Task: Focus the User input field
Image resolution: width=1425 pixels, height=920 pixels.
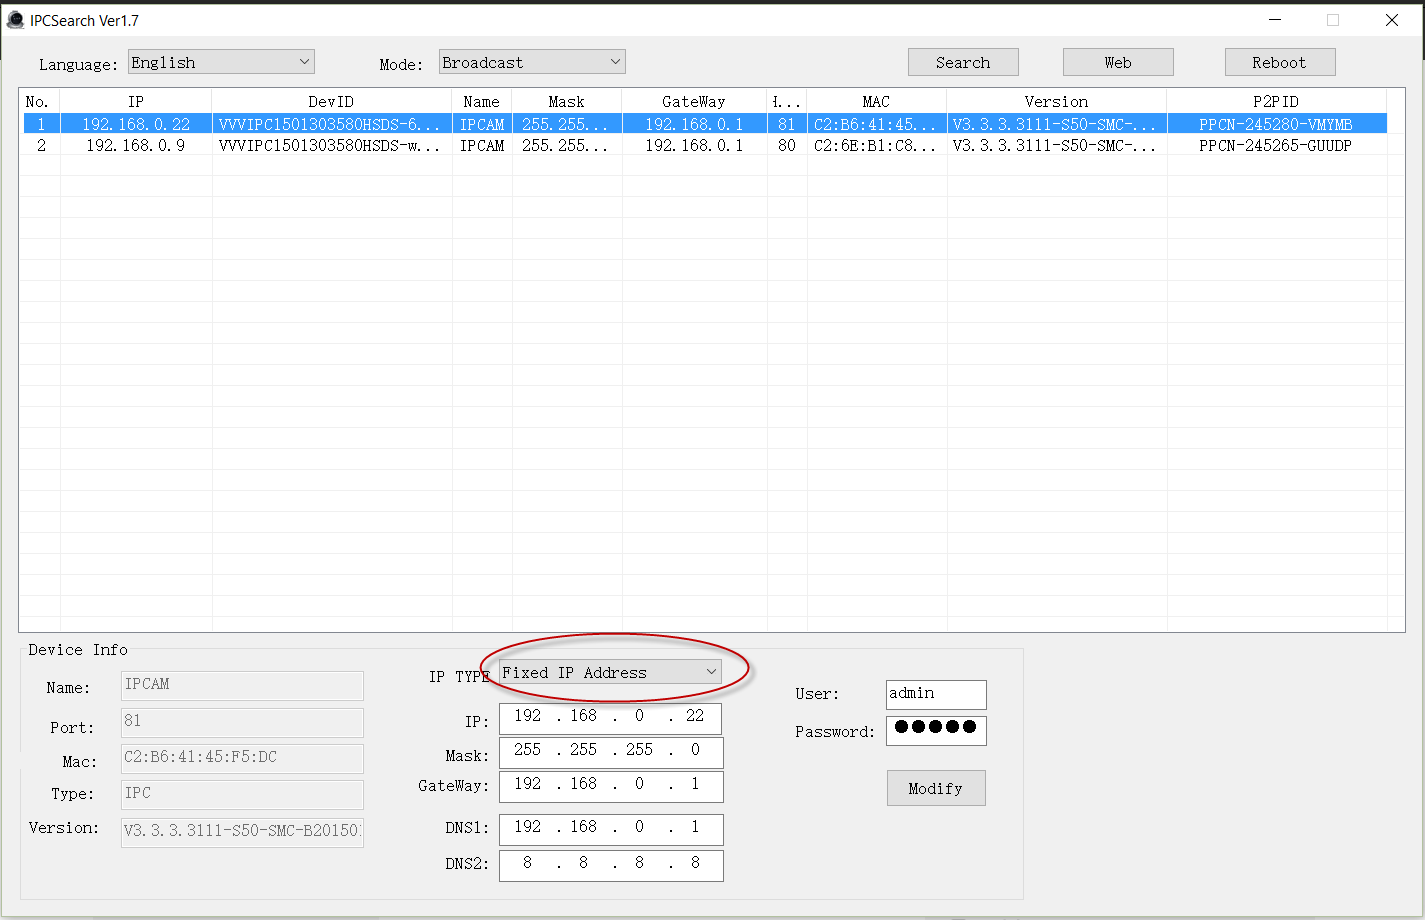Action: pos(936,694)
